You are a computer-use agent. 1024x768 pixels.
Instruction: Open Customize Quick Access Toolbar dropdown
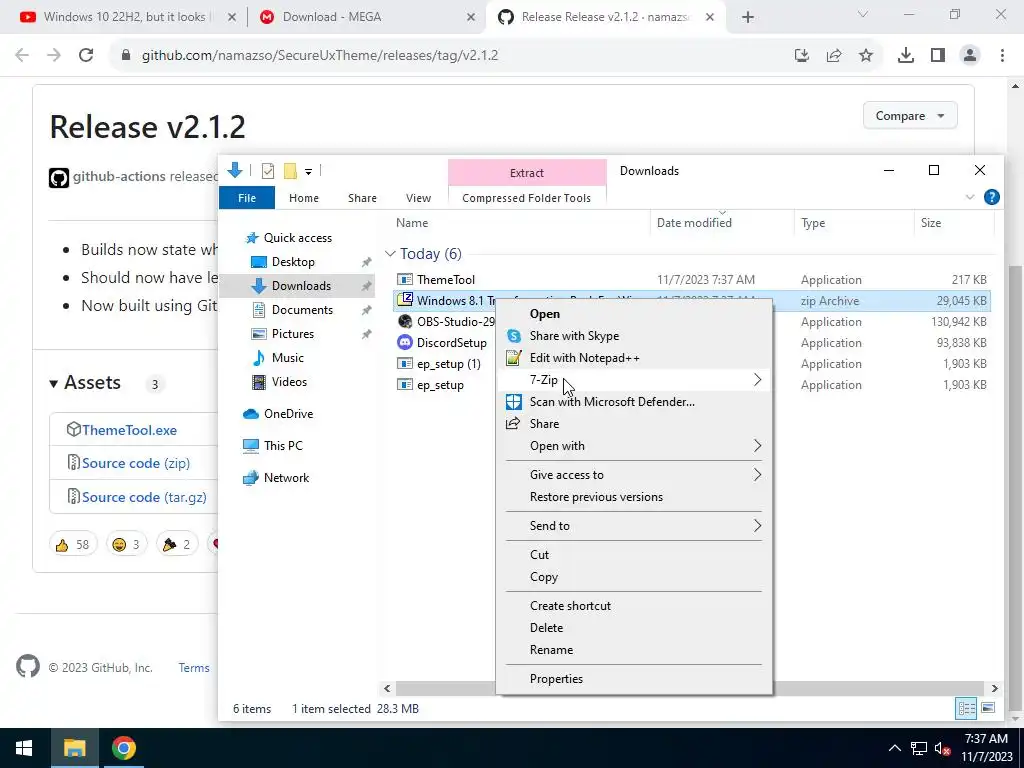[x=308, y=172]
